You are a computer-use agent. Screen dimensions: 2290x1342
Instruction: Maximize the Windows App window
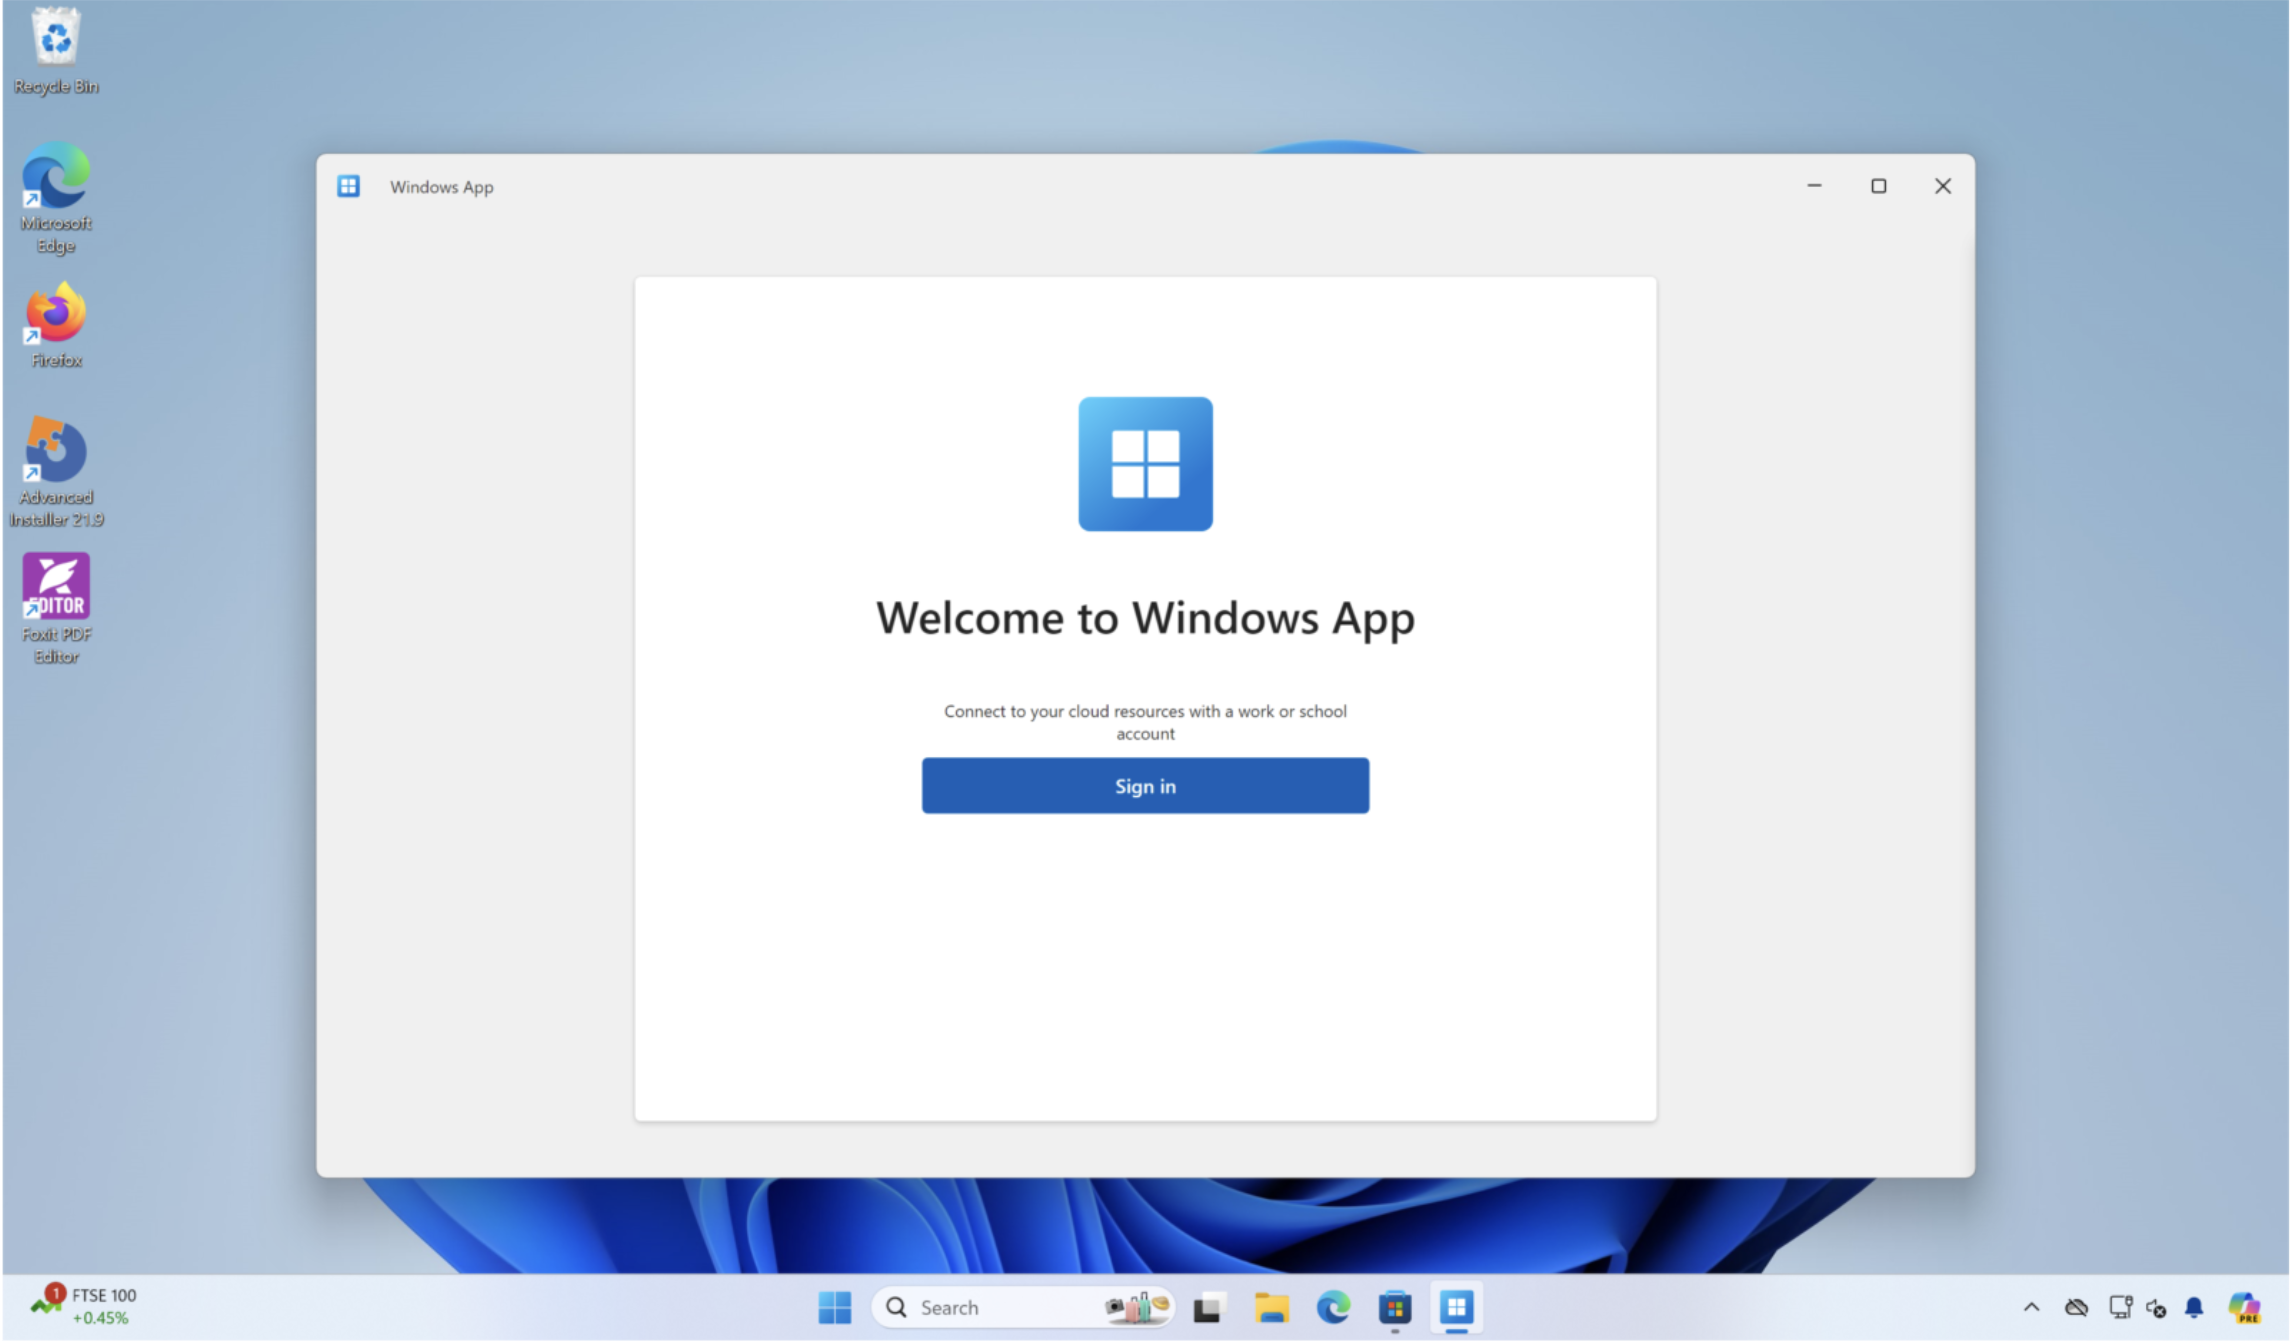(1878, 186)
